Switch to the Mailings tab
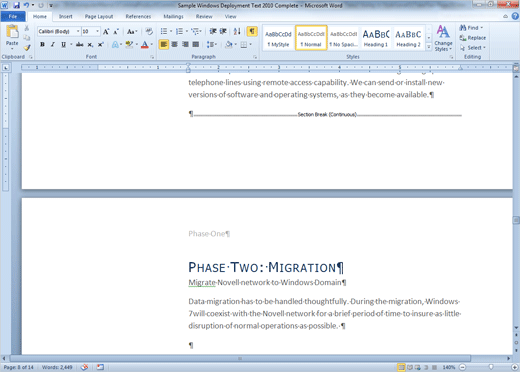Image resolution: width=520 pixels, height=372 pixels. [173, 16]
